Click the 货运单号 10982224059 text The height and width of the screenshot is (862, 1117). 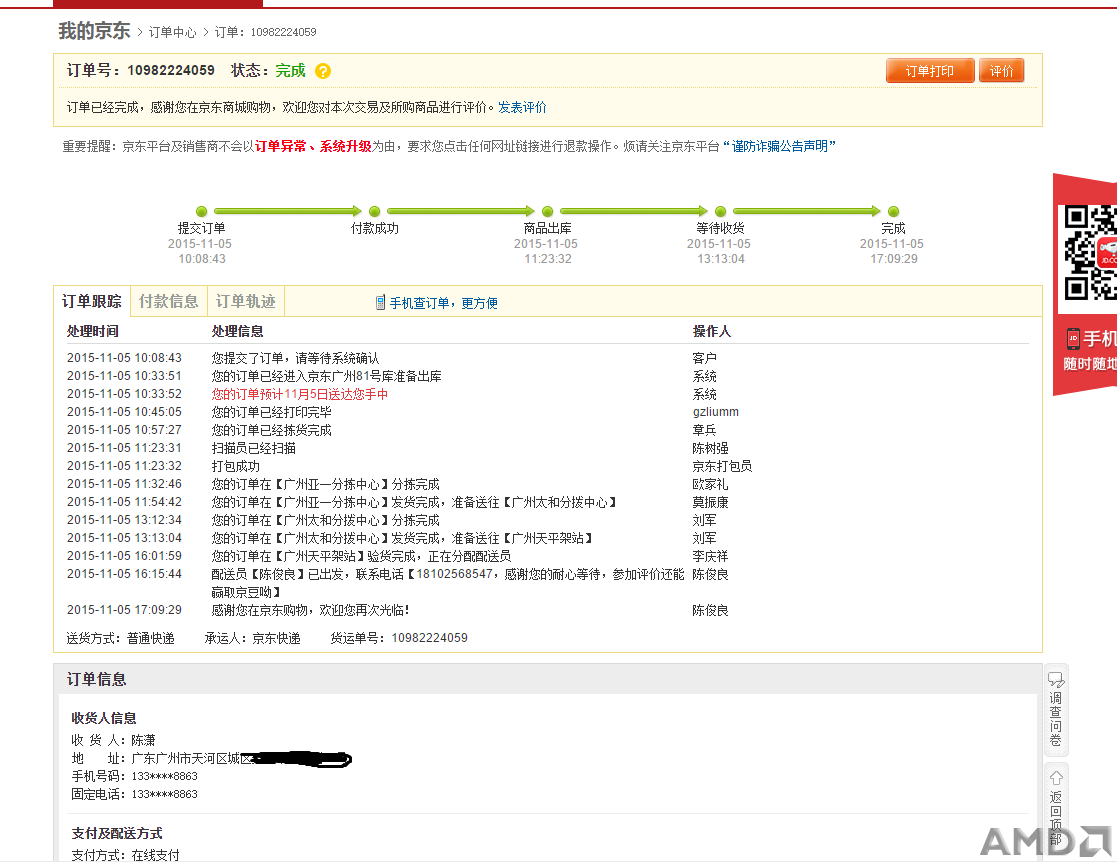[x=399, y=638]
